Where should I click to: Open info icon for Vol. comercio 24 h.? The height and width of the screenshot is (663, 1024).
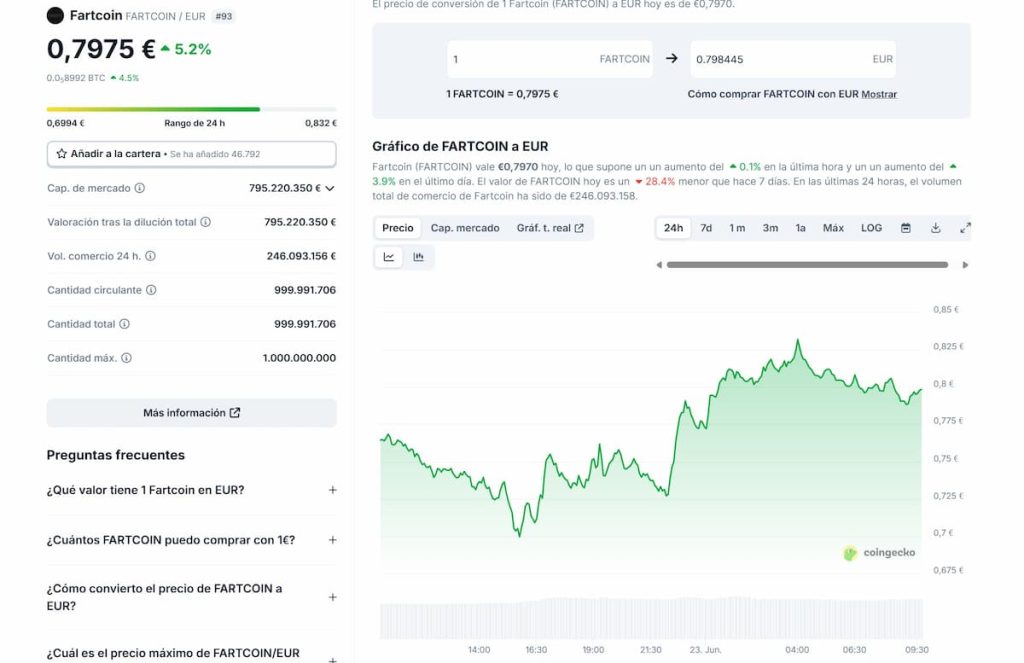click(150, 256)
